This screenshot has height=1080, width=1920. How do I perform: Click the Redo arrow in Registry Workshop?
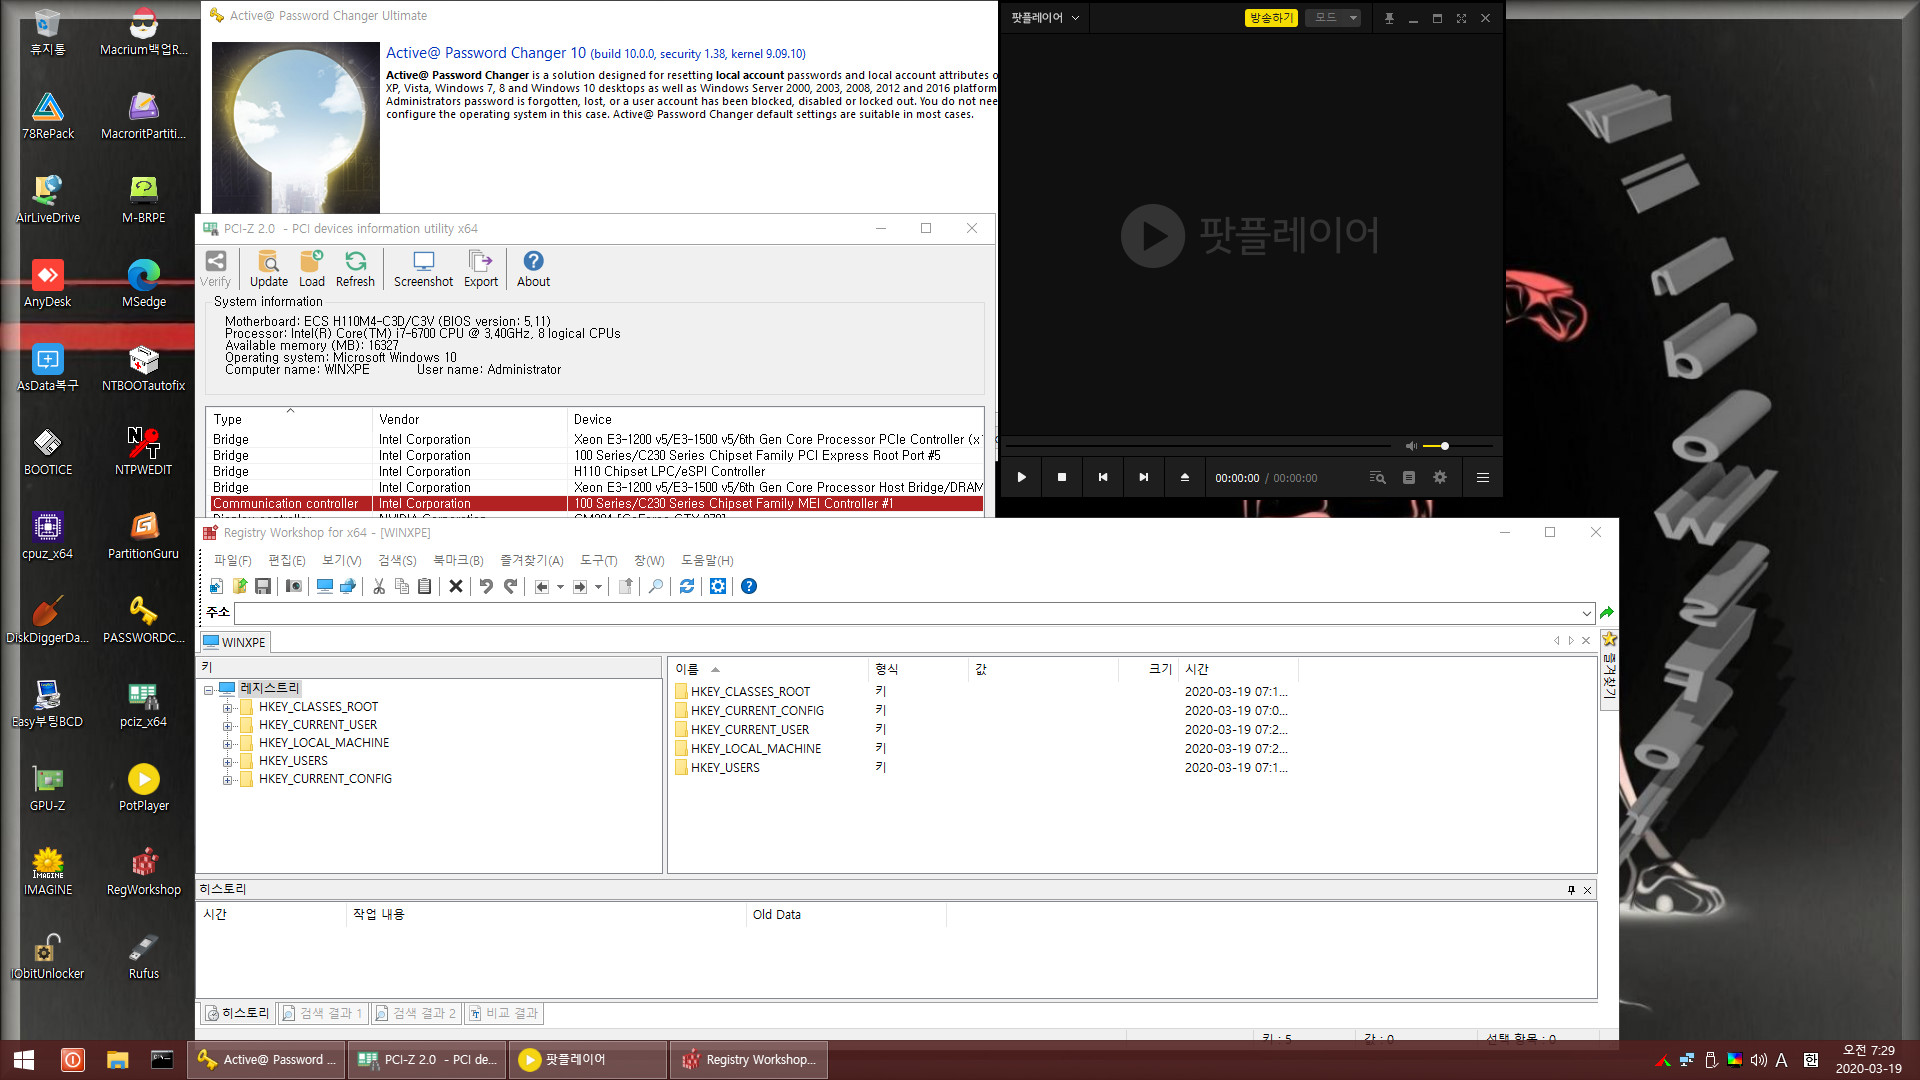[x=510, y=586]
